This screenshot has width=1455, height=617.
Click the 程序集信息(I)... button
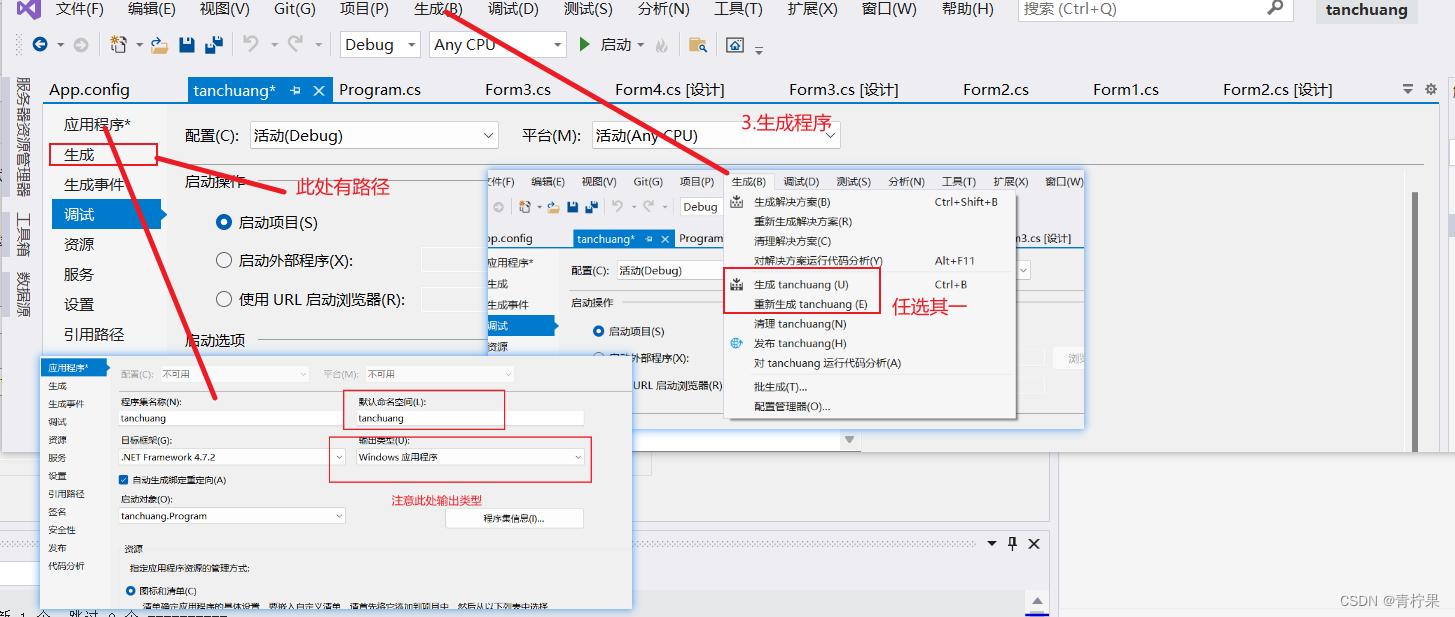pos(514,519)
